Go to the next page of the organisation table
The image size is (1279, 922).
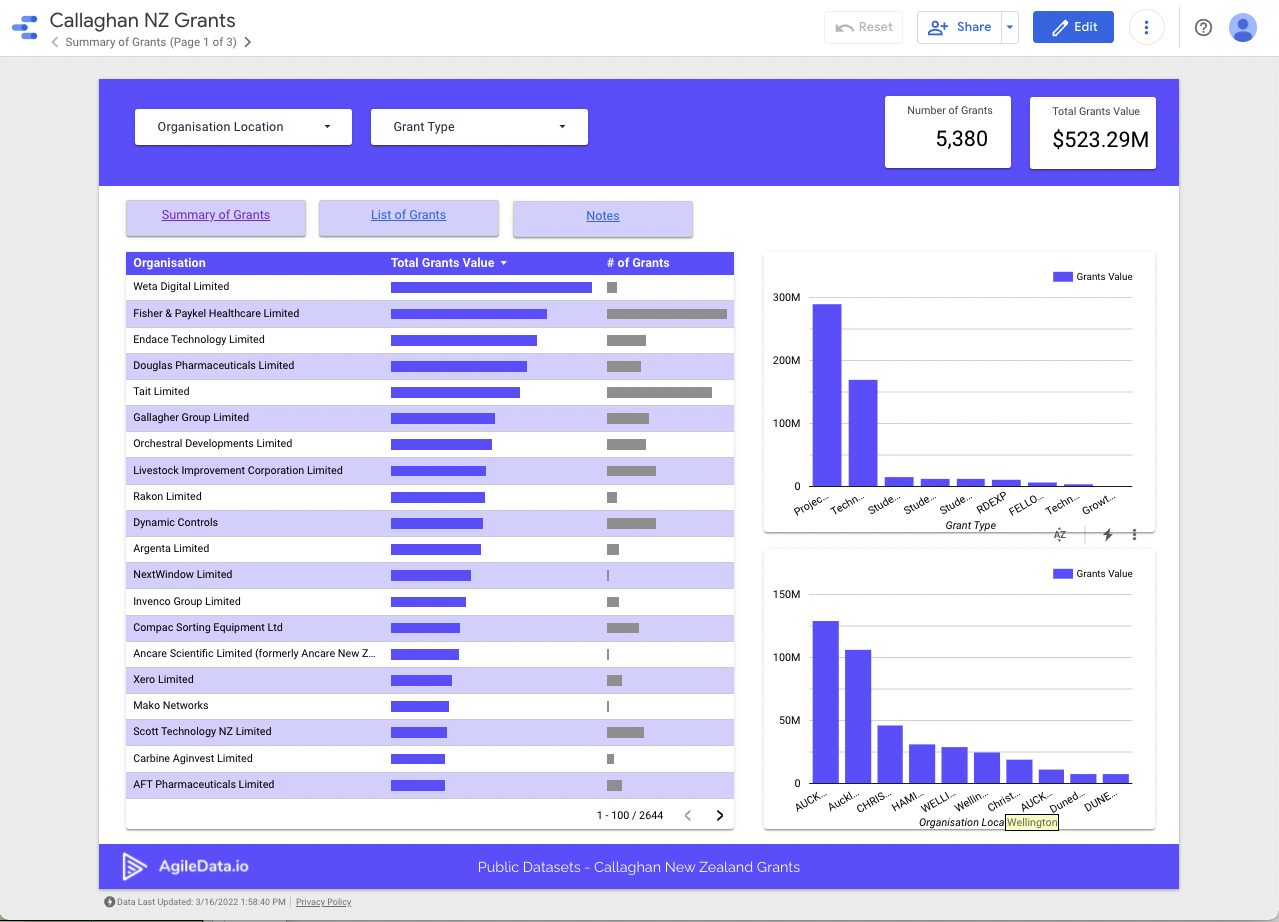[x=719, y=815]
